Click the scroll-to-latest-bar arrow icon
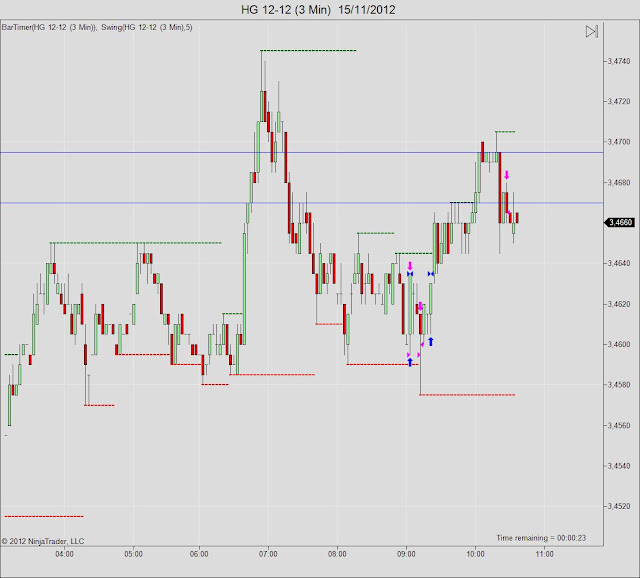 point(592,31)
